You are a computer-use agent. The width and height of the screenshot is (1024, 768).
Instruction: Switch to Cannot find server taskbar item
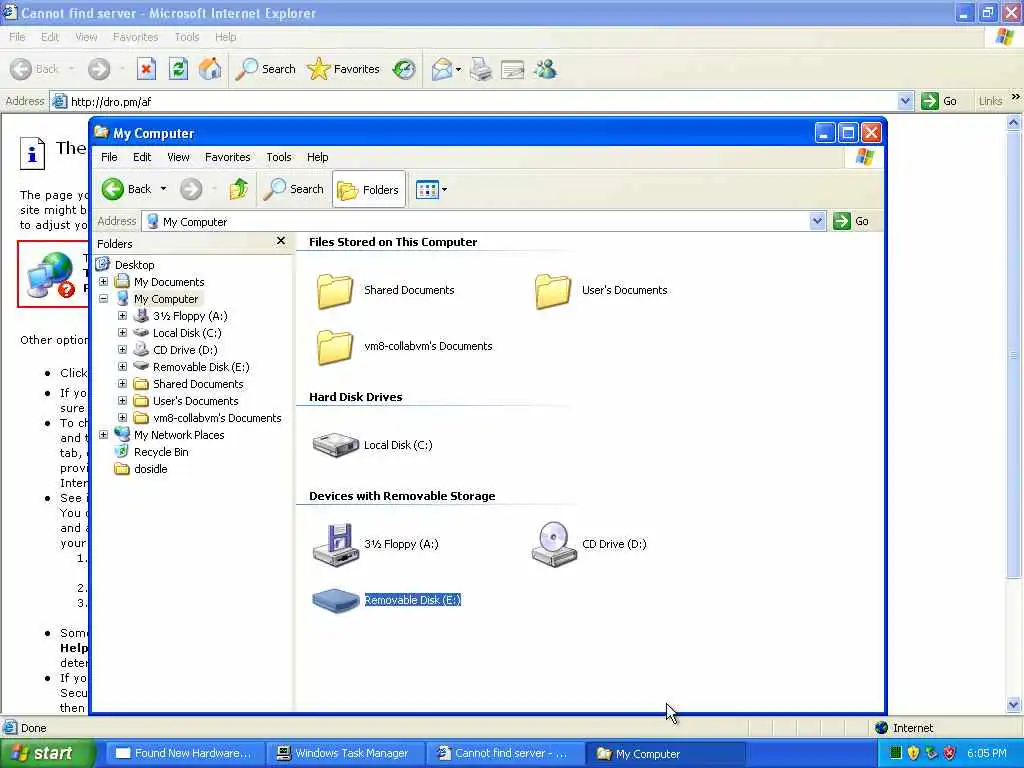pos(505,754)
